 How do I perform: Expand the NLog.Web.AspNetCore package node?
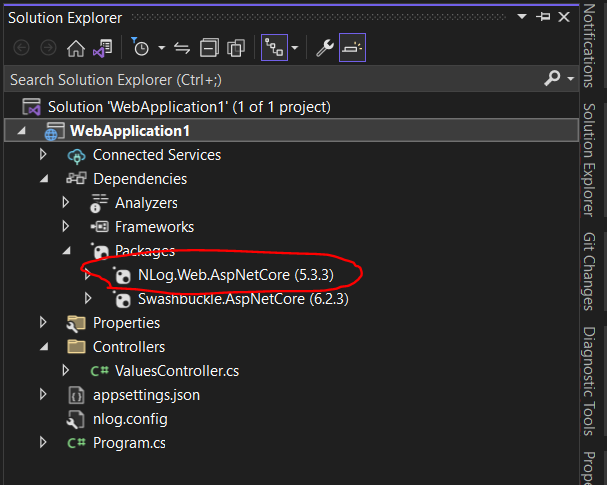tap(88, 275)
